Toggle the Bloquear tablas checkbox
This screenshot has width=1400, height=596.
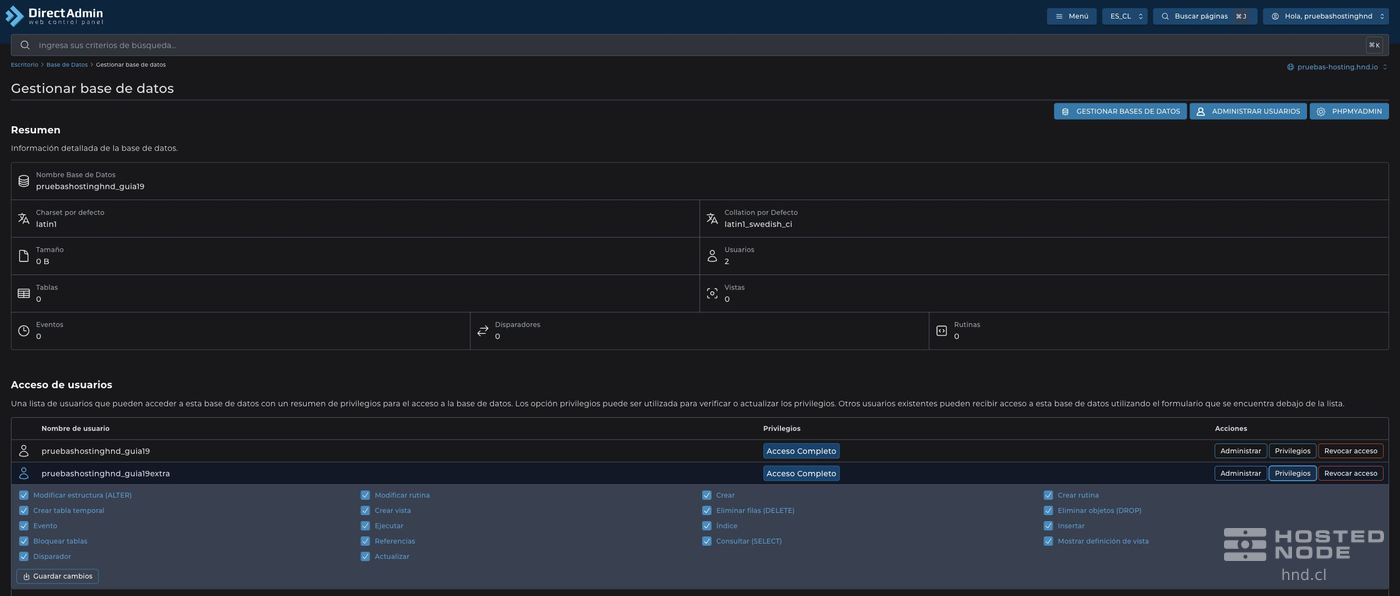coord(24,541)
